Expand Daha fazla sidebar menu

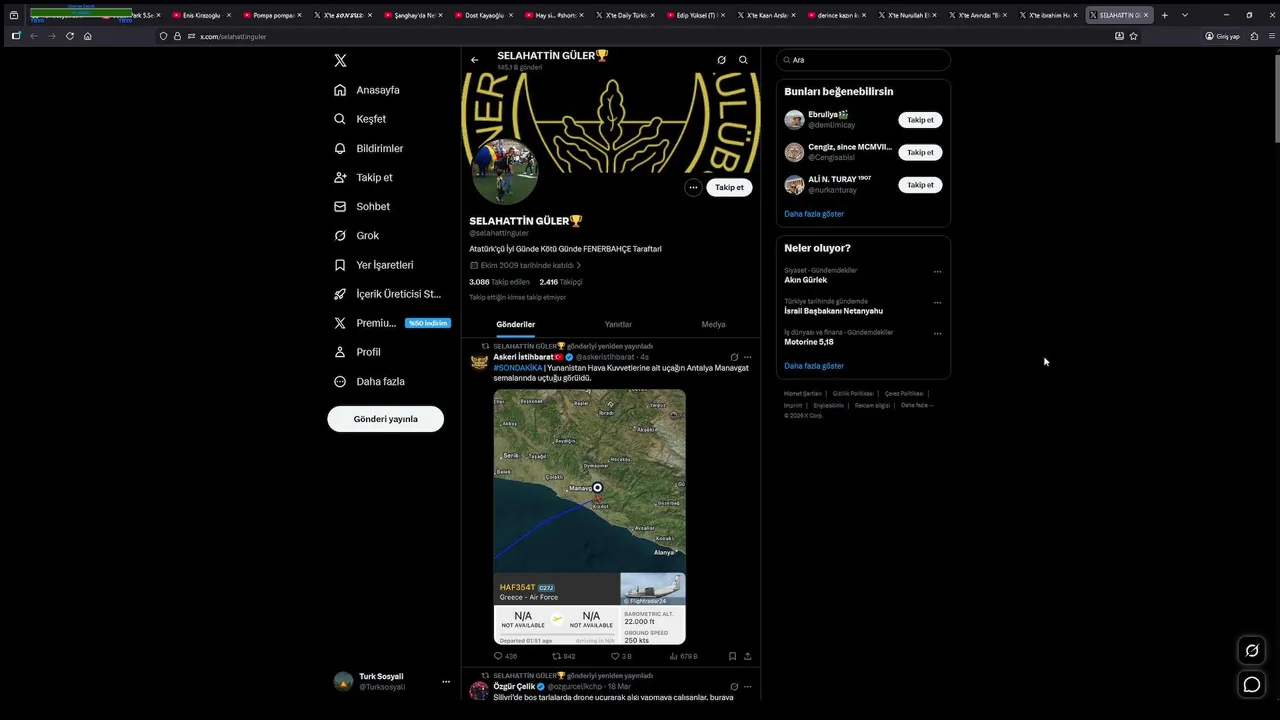coord(369,381)
